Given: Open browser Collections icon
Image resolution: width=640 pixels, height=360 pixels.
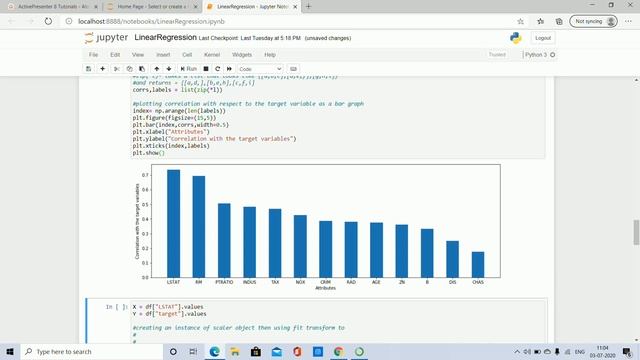Looking at the screenshot, I should pyautogui.click(x=559, y=21).
